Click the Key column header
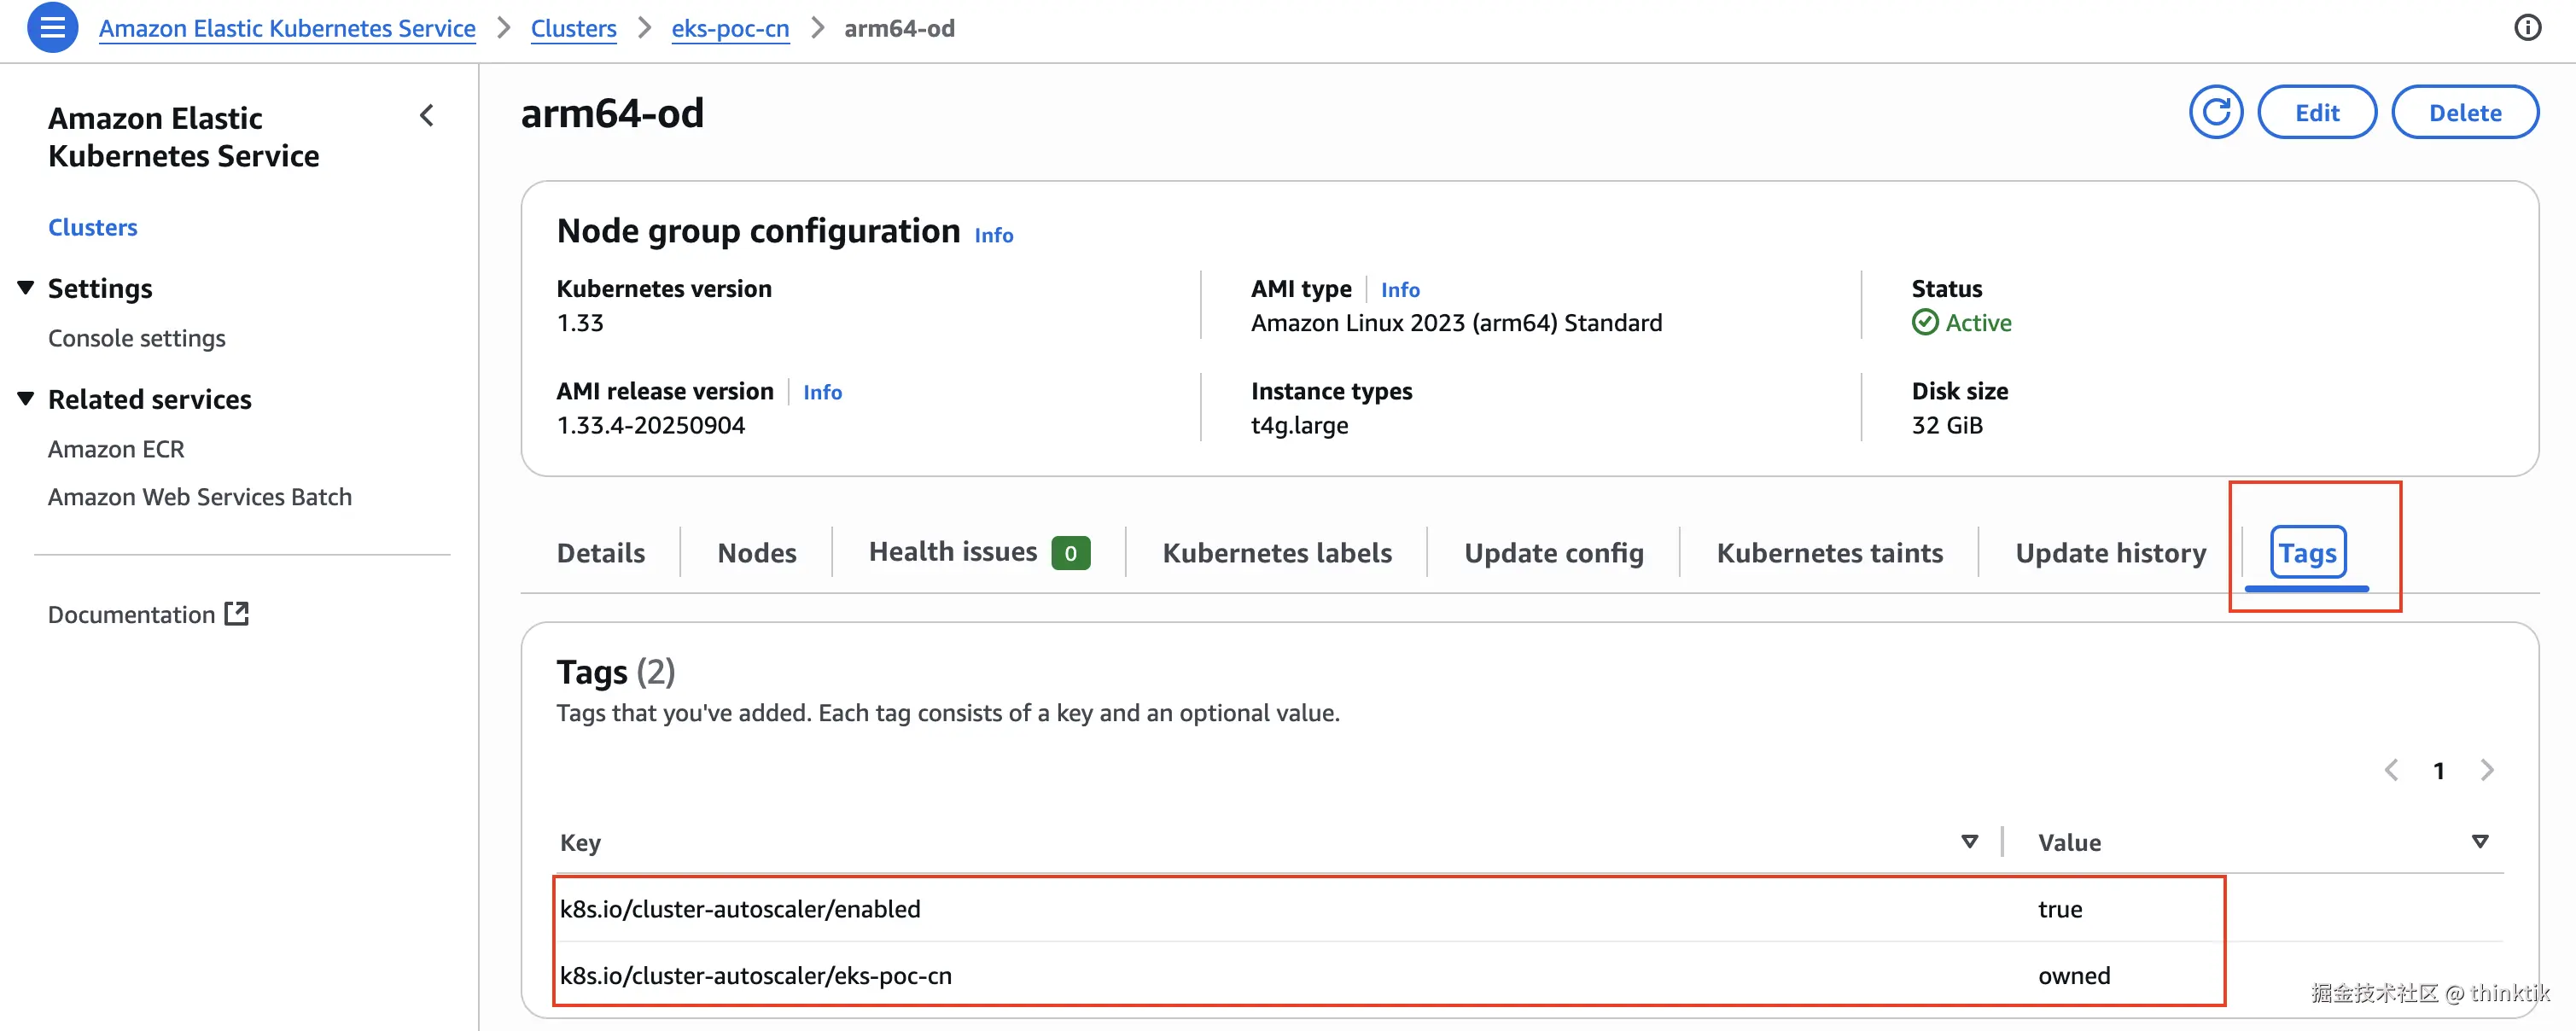The height and width of the screenshot is (1031, 2576). 580,842
